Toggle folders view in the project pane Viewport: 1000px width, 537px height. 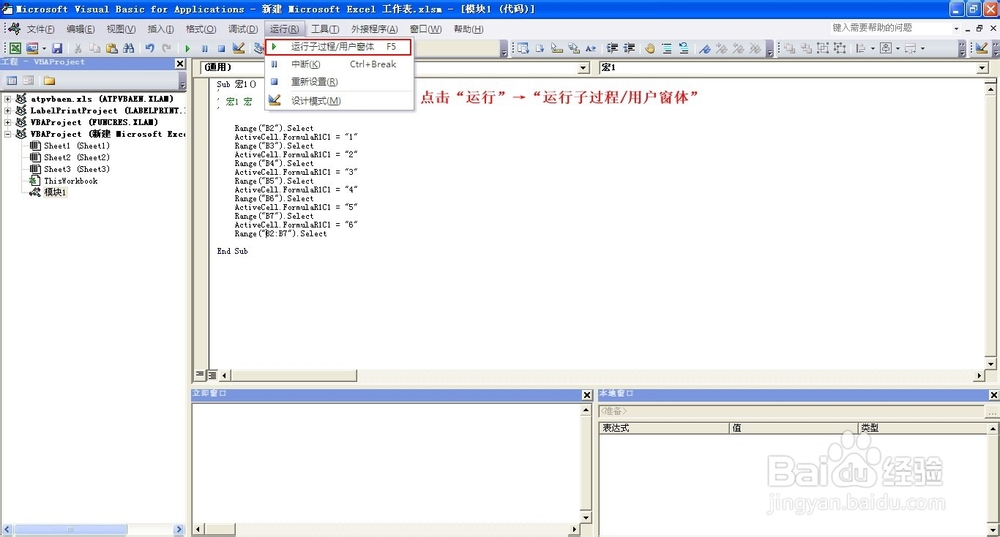(x=49, y=80)
